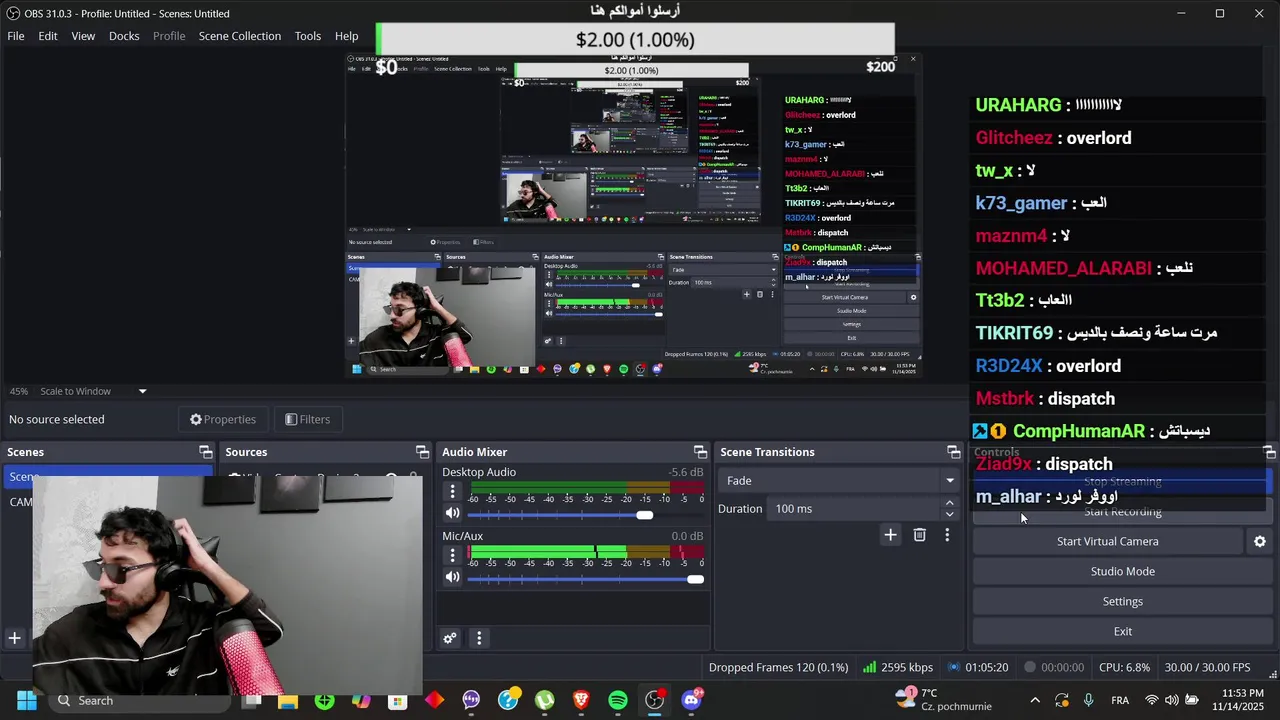Toggle Start Virtual Camera
1280x720 pixels.
pyautogui.click(x=1107, y=541)
